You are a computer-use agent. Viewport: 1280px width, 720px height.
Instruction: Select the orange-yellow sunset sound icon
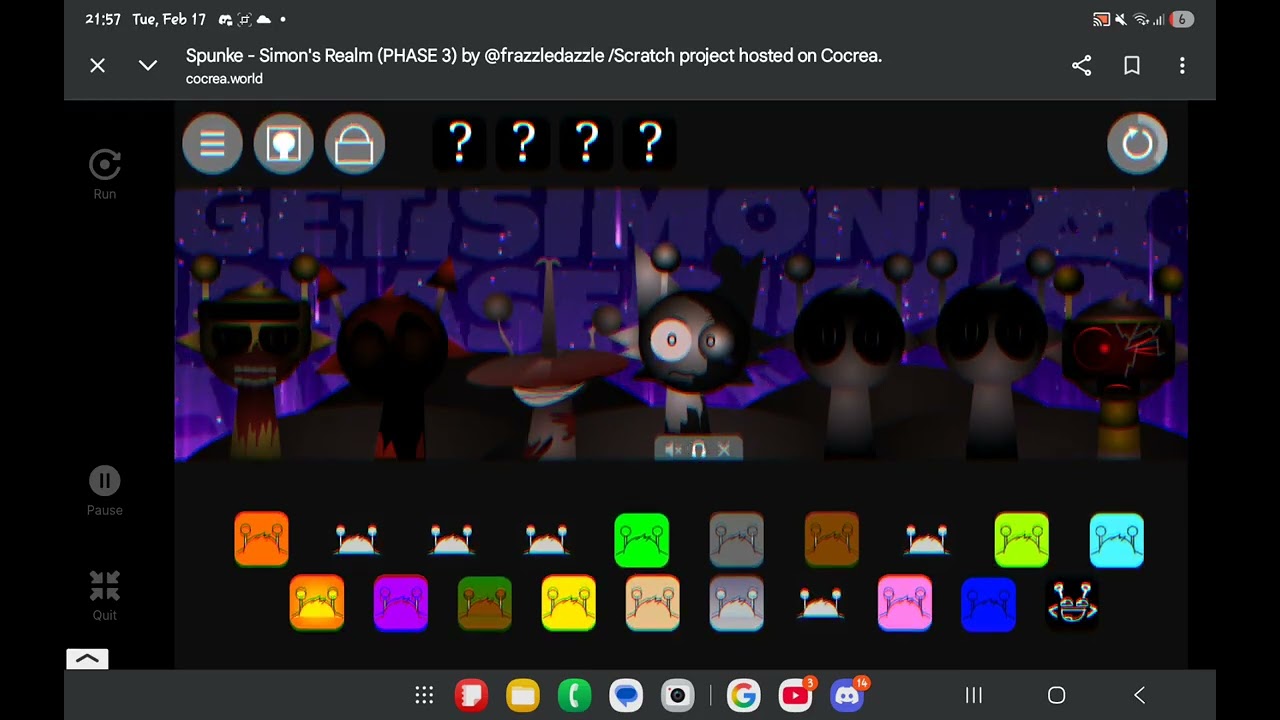[x=317, y=603]
